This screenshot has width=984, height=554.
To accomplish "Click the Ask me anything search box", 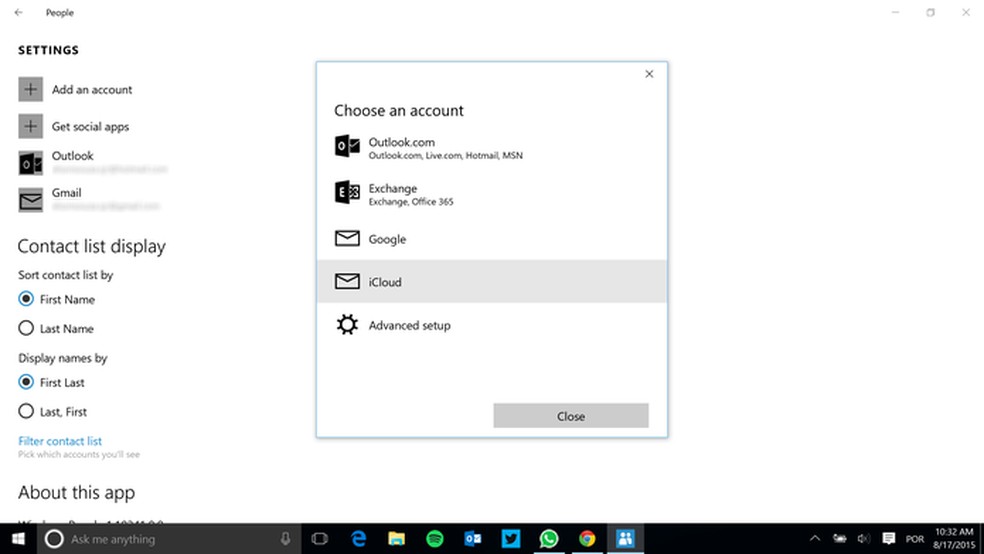I will coord(169,539).
